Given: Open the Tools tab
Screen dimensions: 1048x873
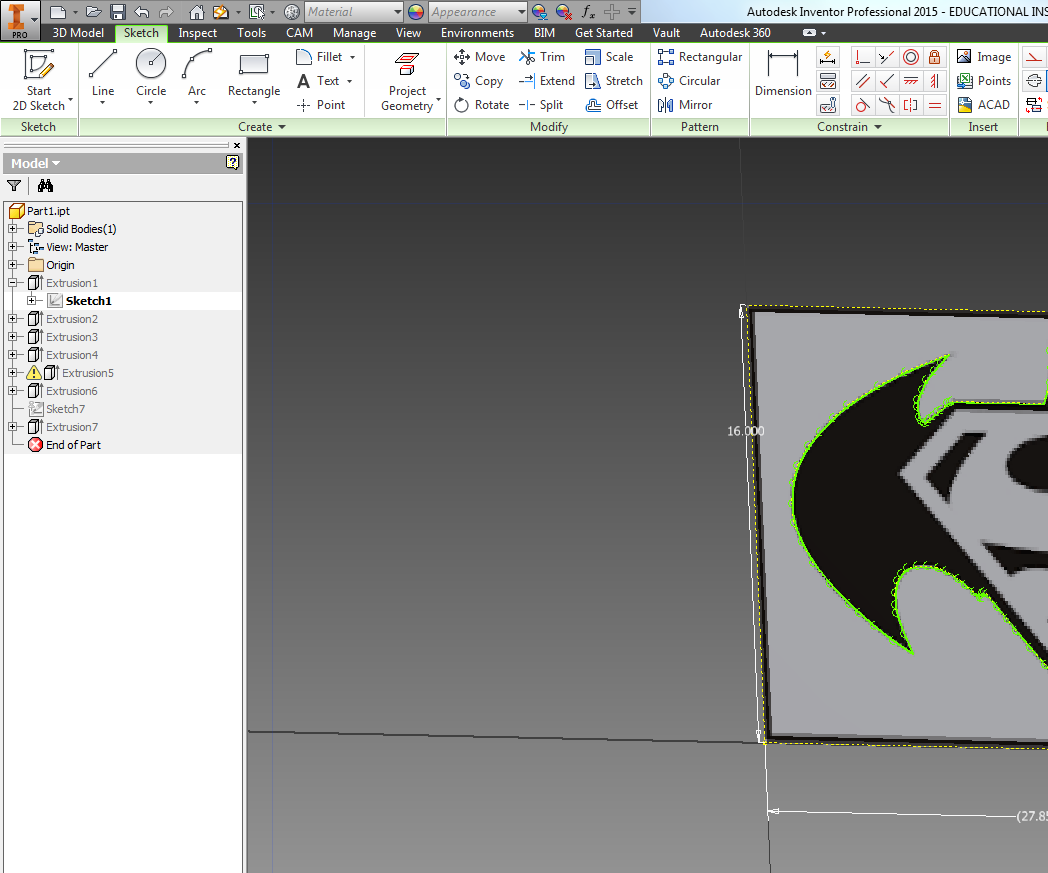Looking at the screenshot, I should coord(251,33).
